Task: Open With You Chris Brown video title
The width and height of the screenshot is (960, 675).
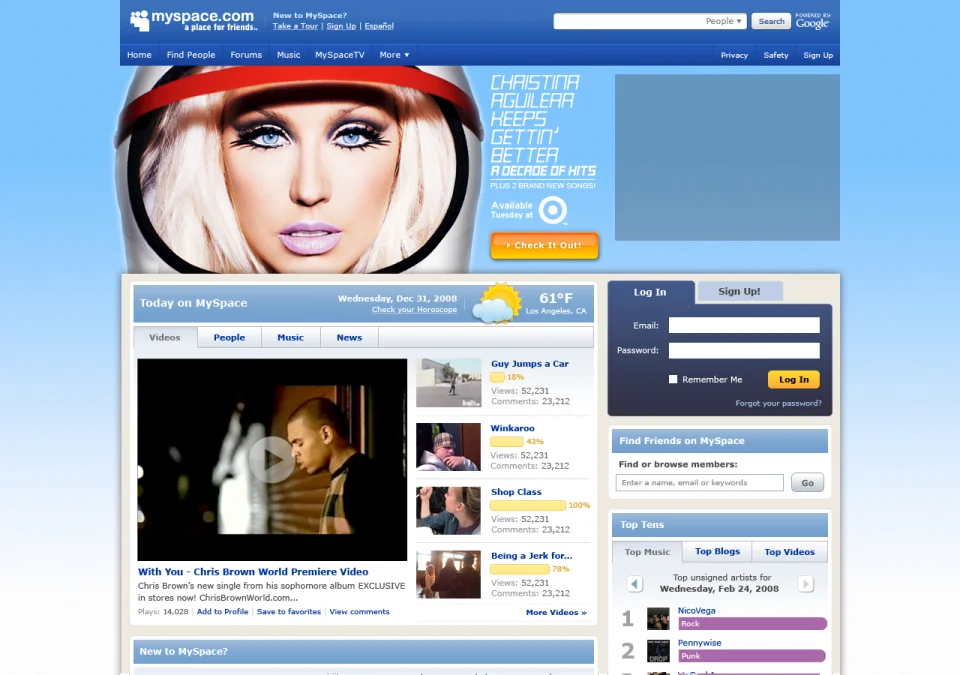Action: coord(253,571)
